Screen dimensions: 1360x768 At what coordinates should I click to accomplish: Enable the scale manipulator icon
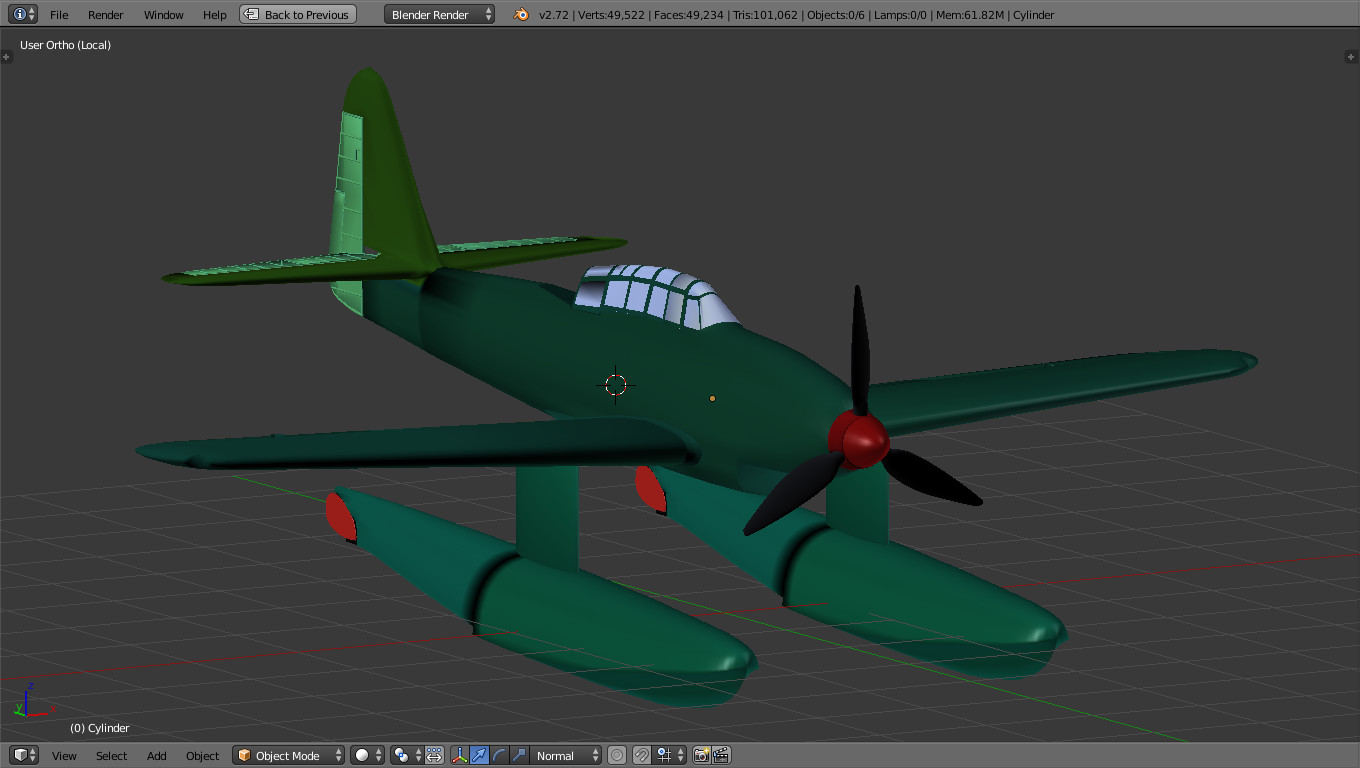518,755
